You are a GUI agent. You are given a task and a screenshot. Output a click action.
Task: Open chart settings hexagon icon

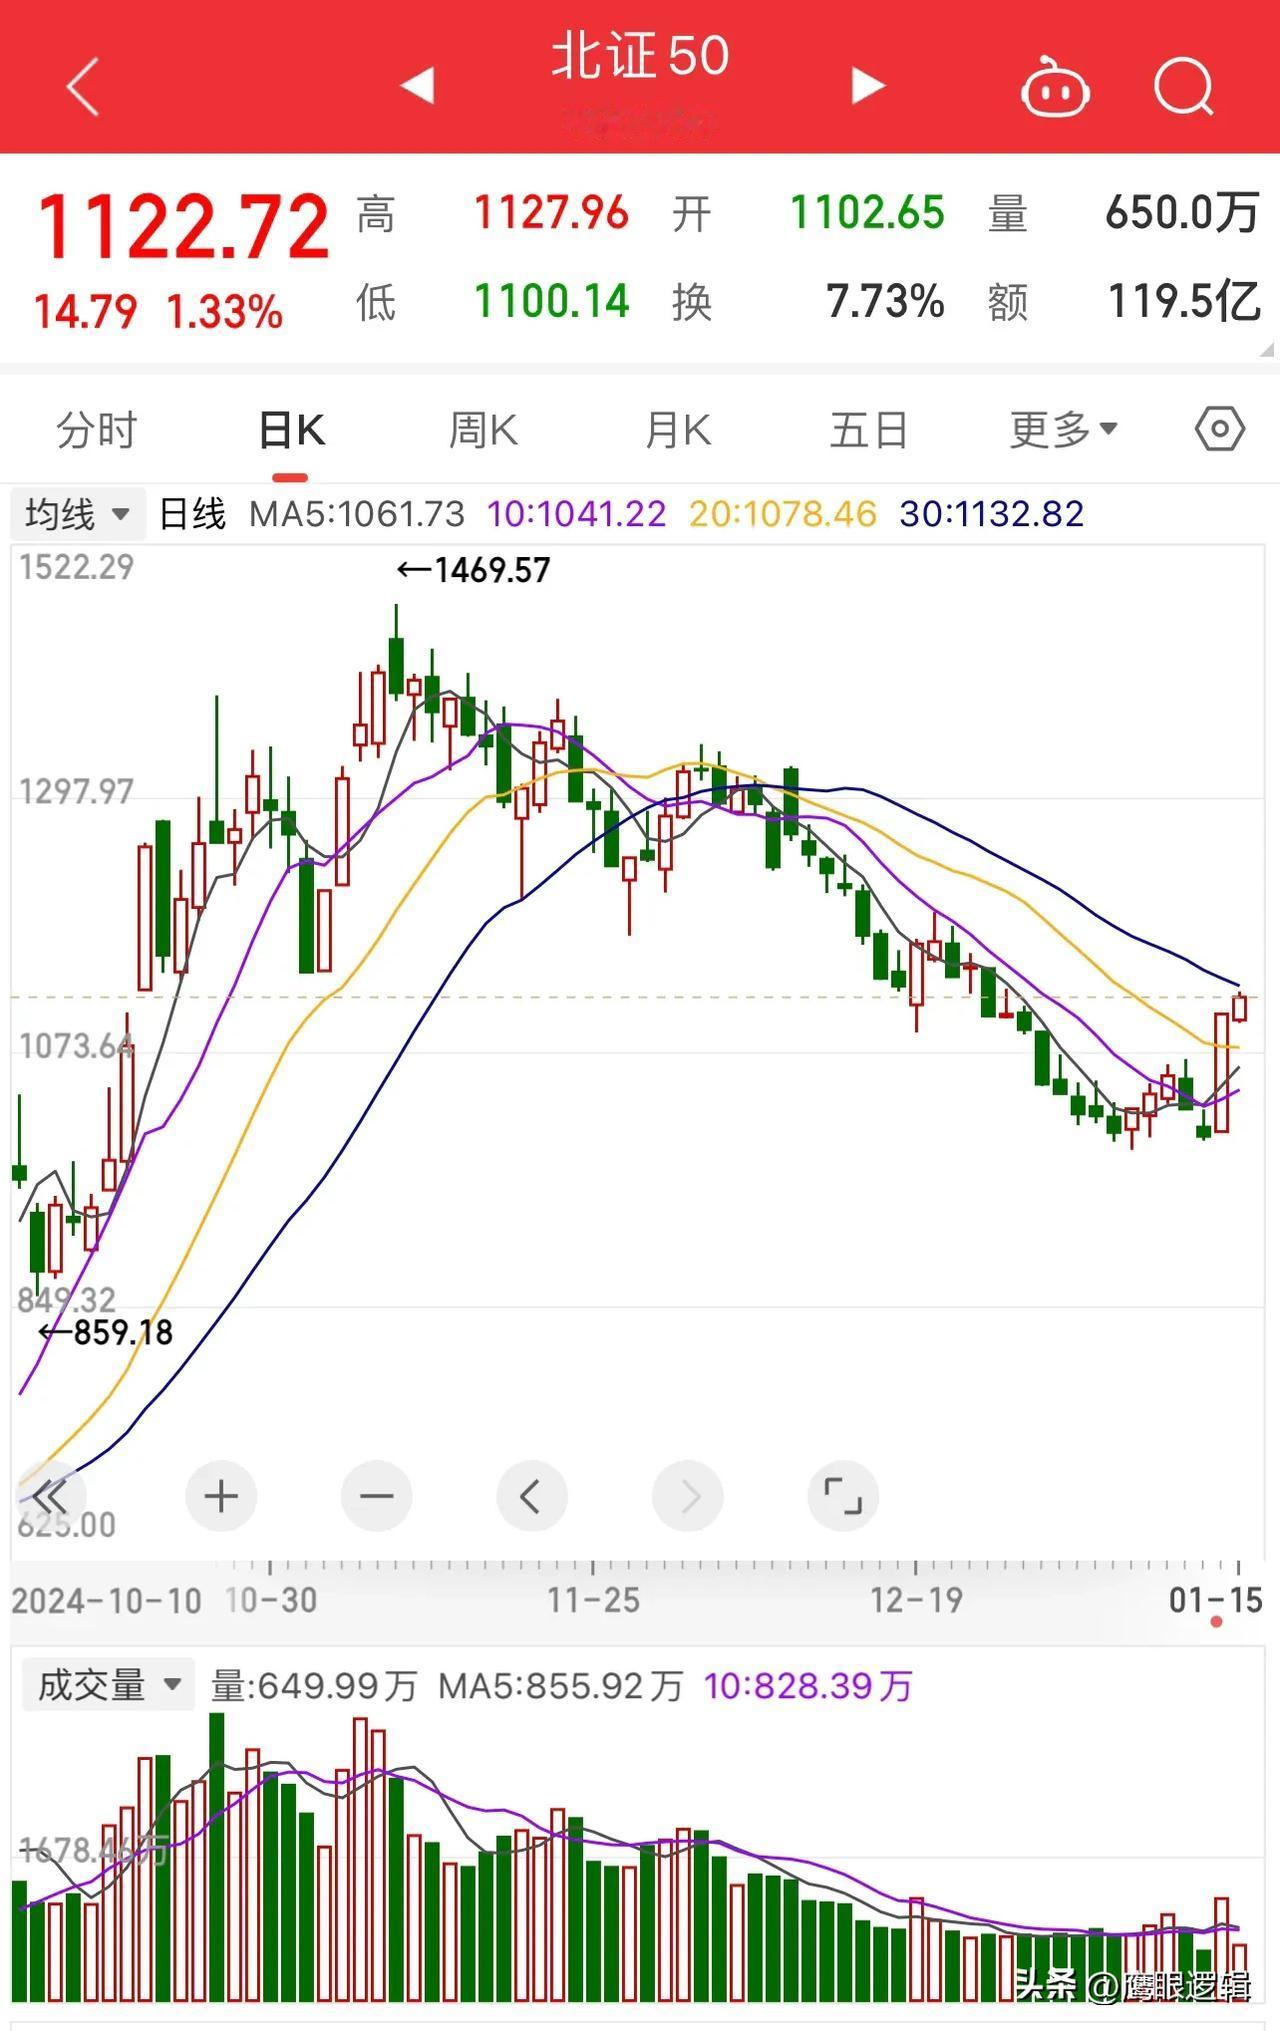pyautogui.click(x=1220, y=430)
